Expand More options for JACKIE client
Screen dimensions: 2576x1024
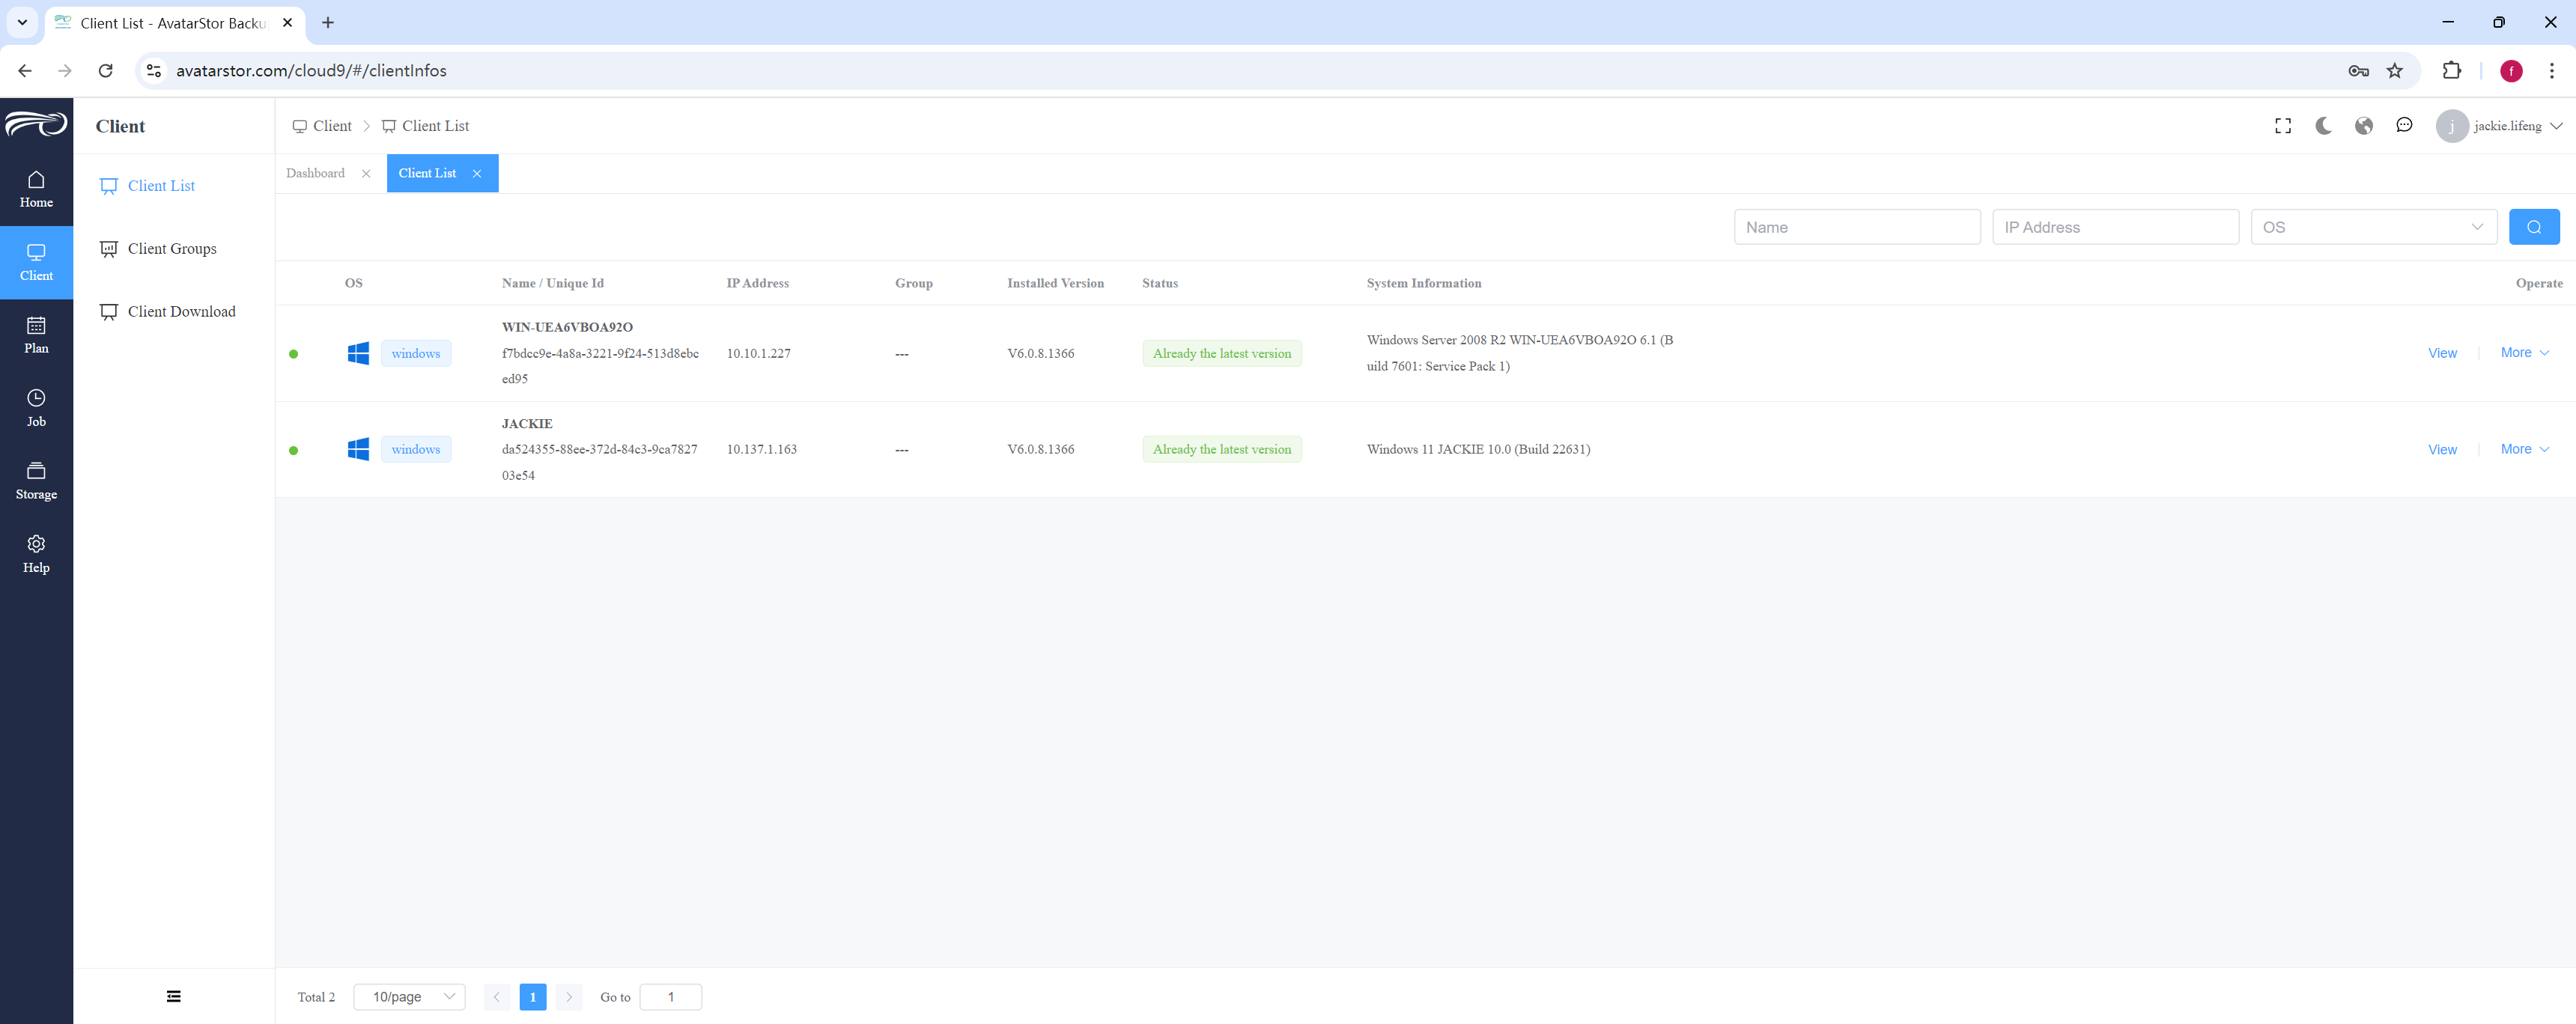click(x=2524, y=449)
